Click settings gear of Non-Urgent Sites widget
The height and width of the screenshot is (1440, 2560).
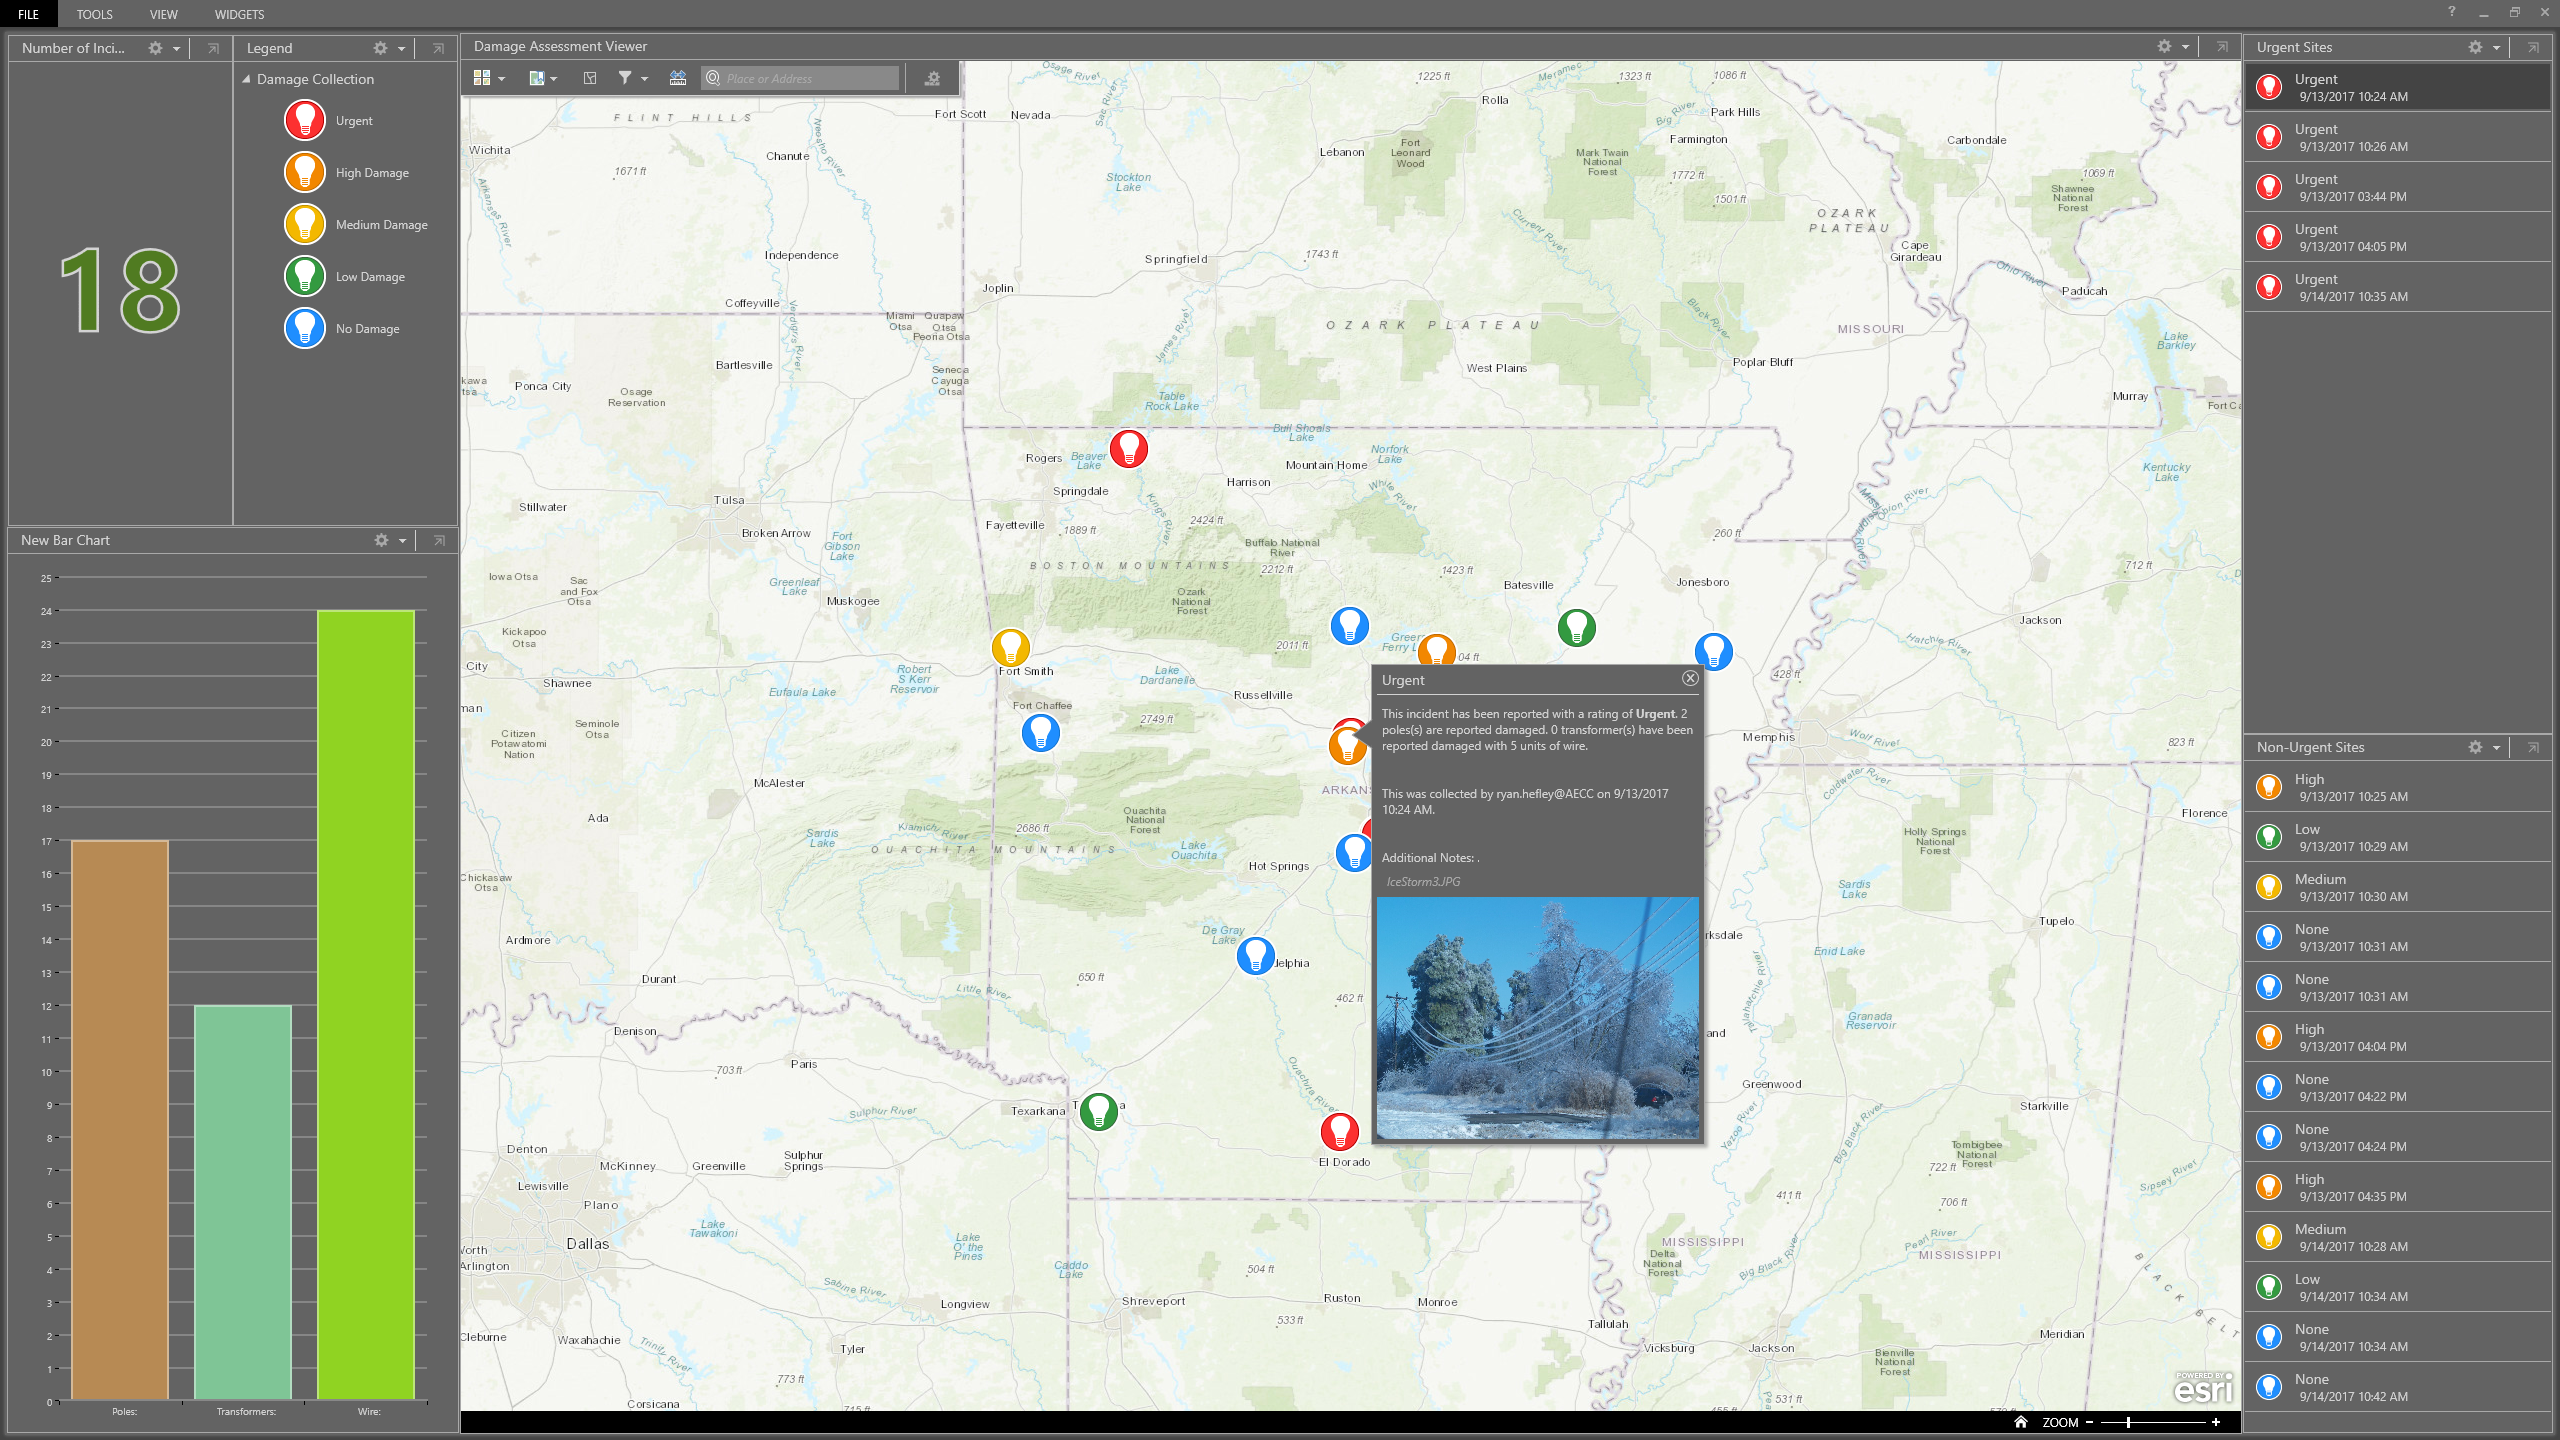[x=2475, y=747]
